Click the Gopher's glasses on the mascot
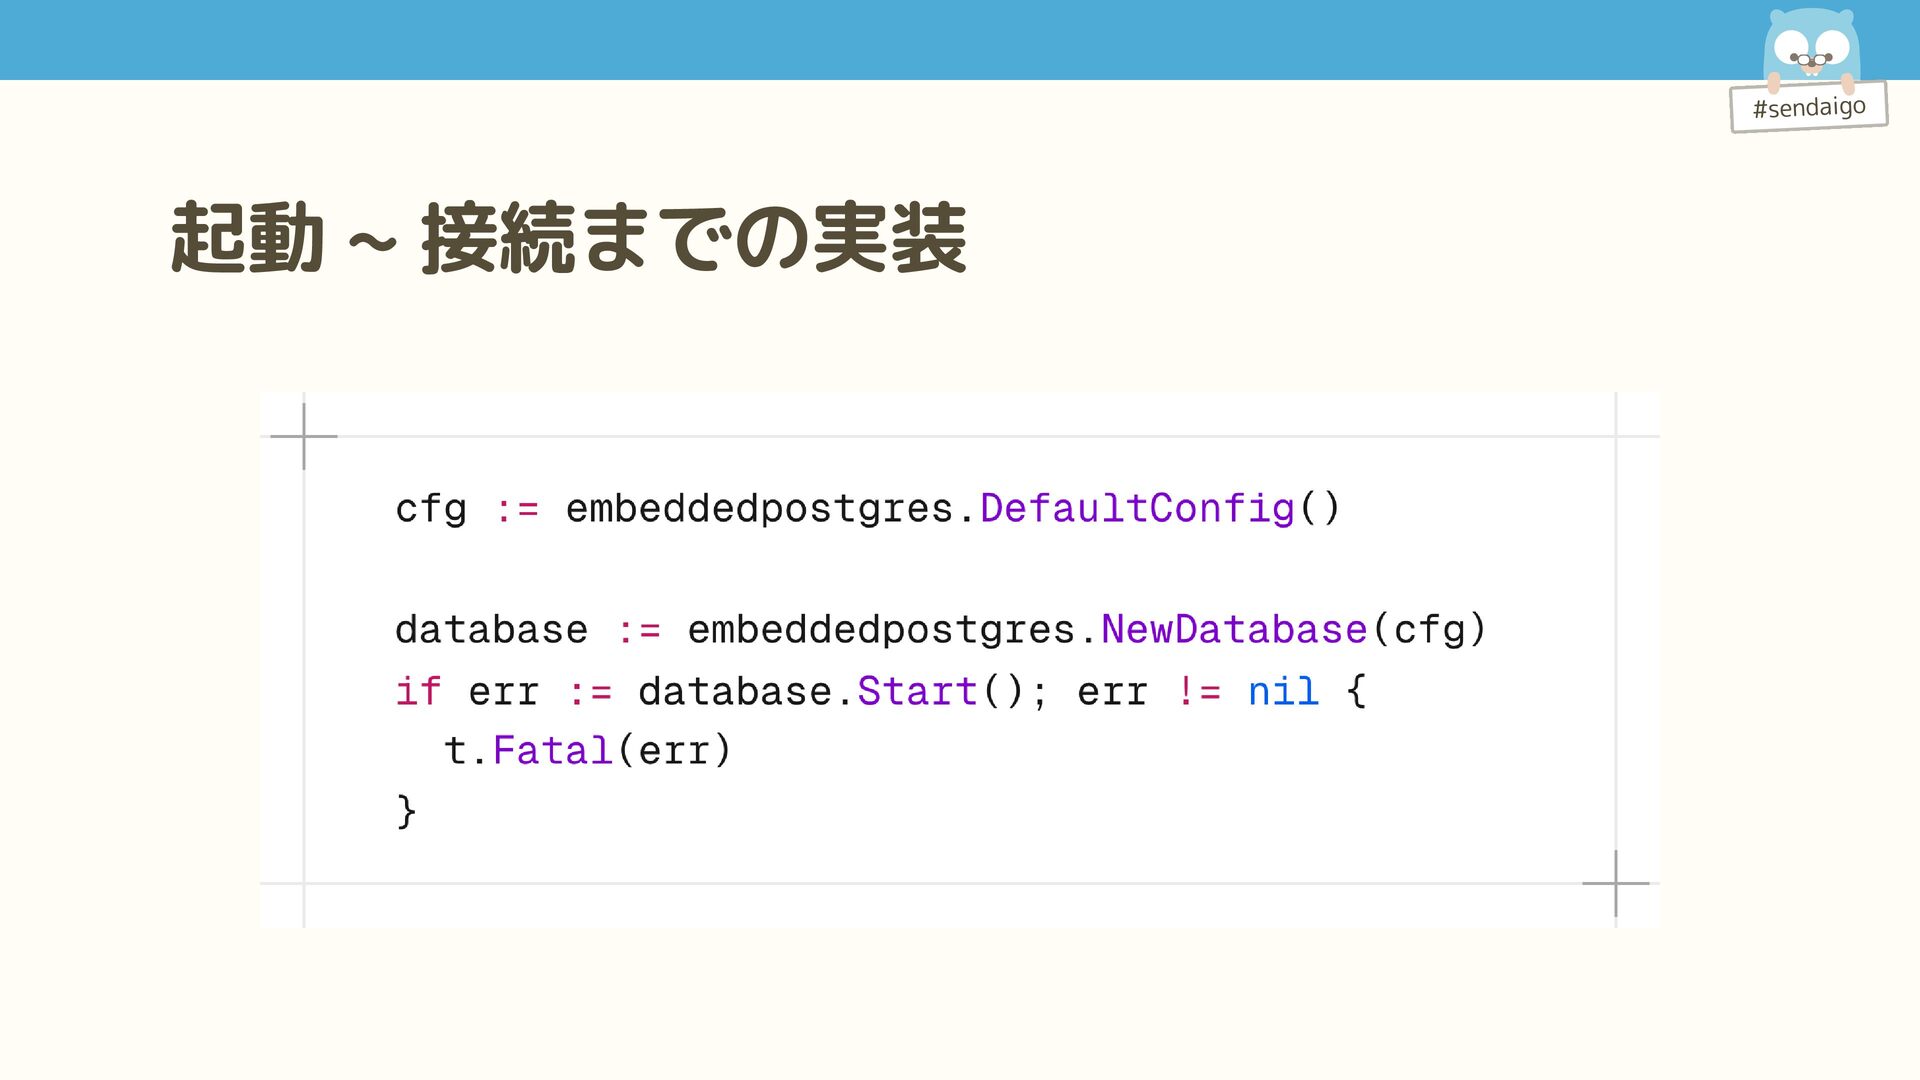This screenshot has height=1080, width=1920. (x=1811, y=60)
